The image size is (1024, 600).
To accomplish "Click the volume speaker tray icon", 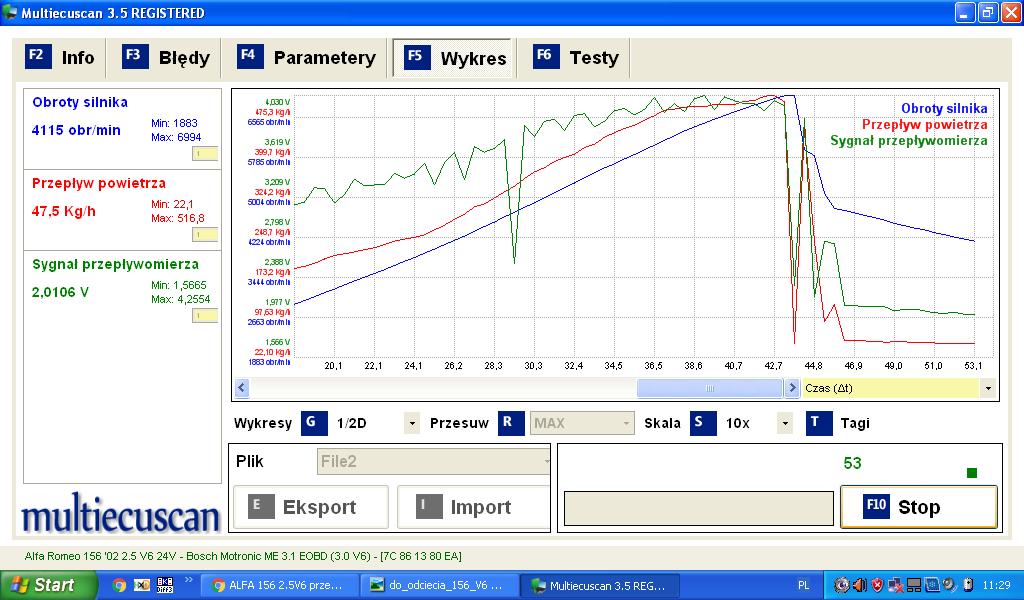I will click(x=859, y=585).
